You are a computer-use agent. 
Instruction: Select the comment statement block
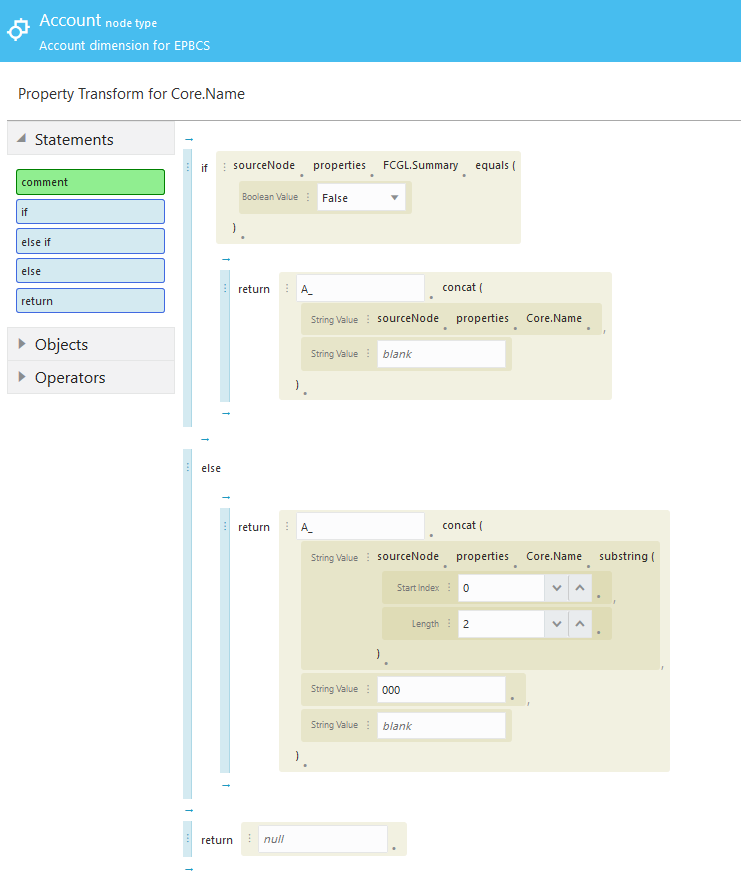(x=90, y=182)
